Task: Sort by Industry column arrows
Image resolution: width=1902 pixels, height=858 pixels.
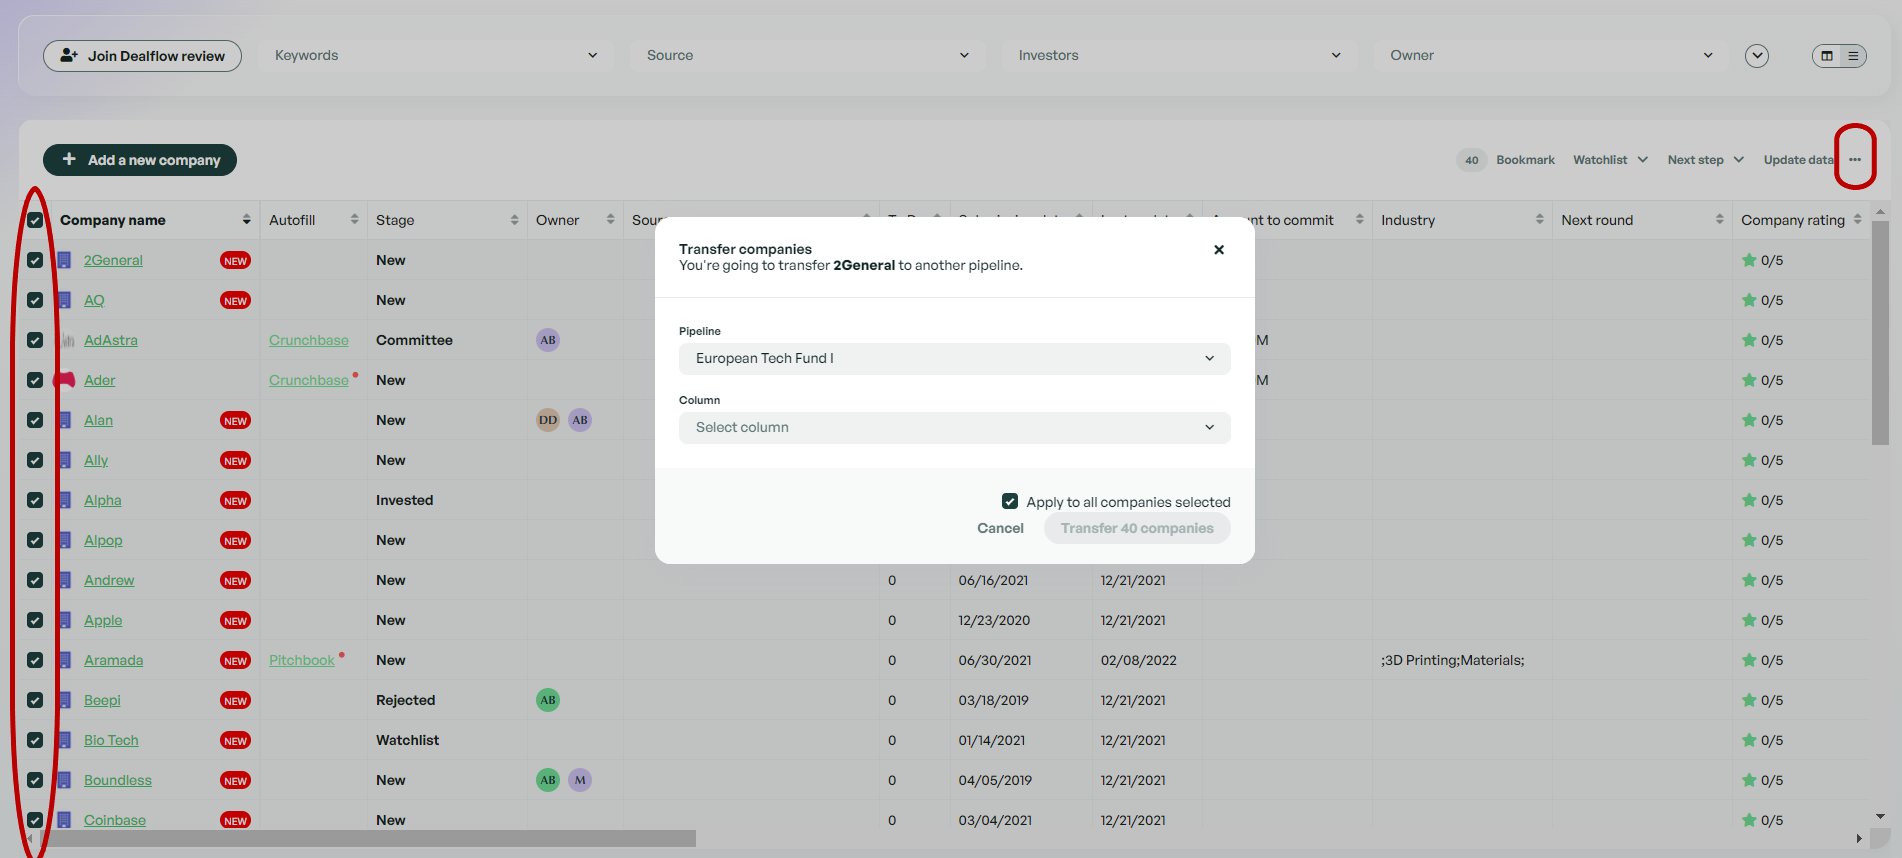Action: (1539, 220)
